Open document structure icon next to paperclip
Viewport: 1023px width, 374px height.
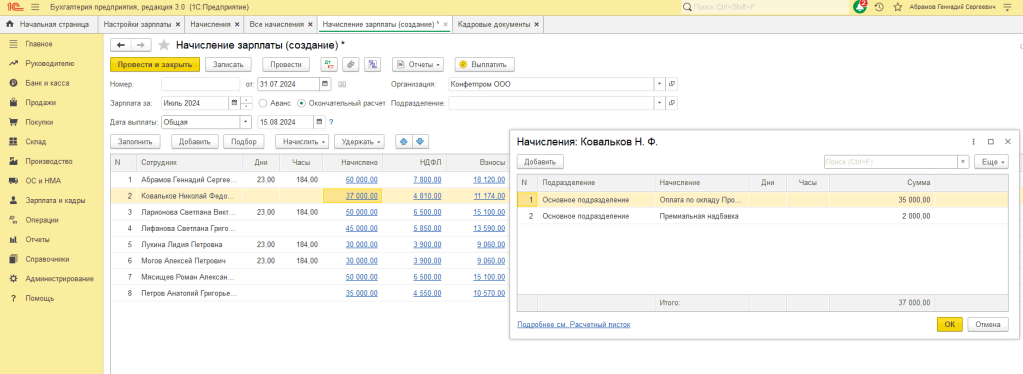point(373,65)
